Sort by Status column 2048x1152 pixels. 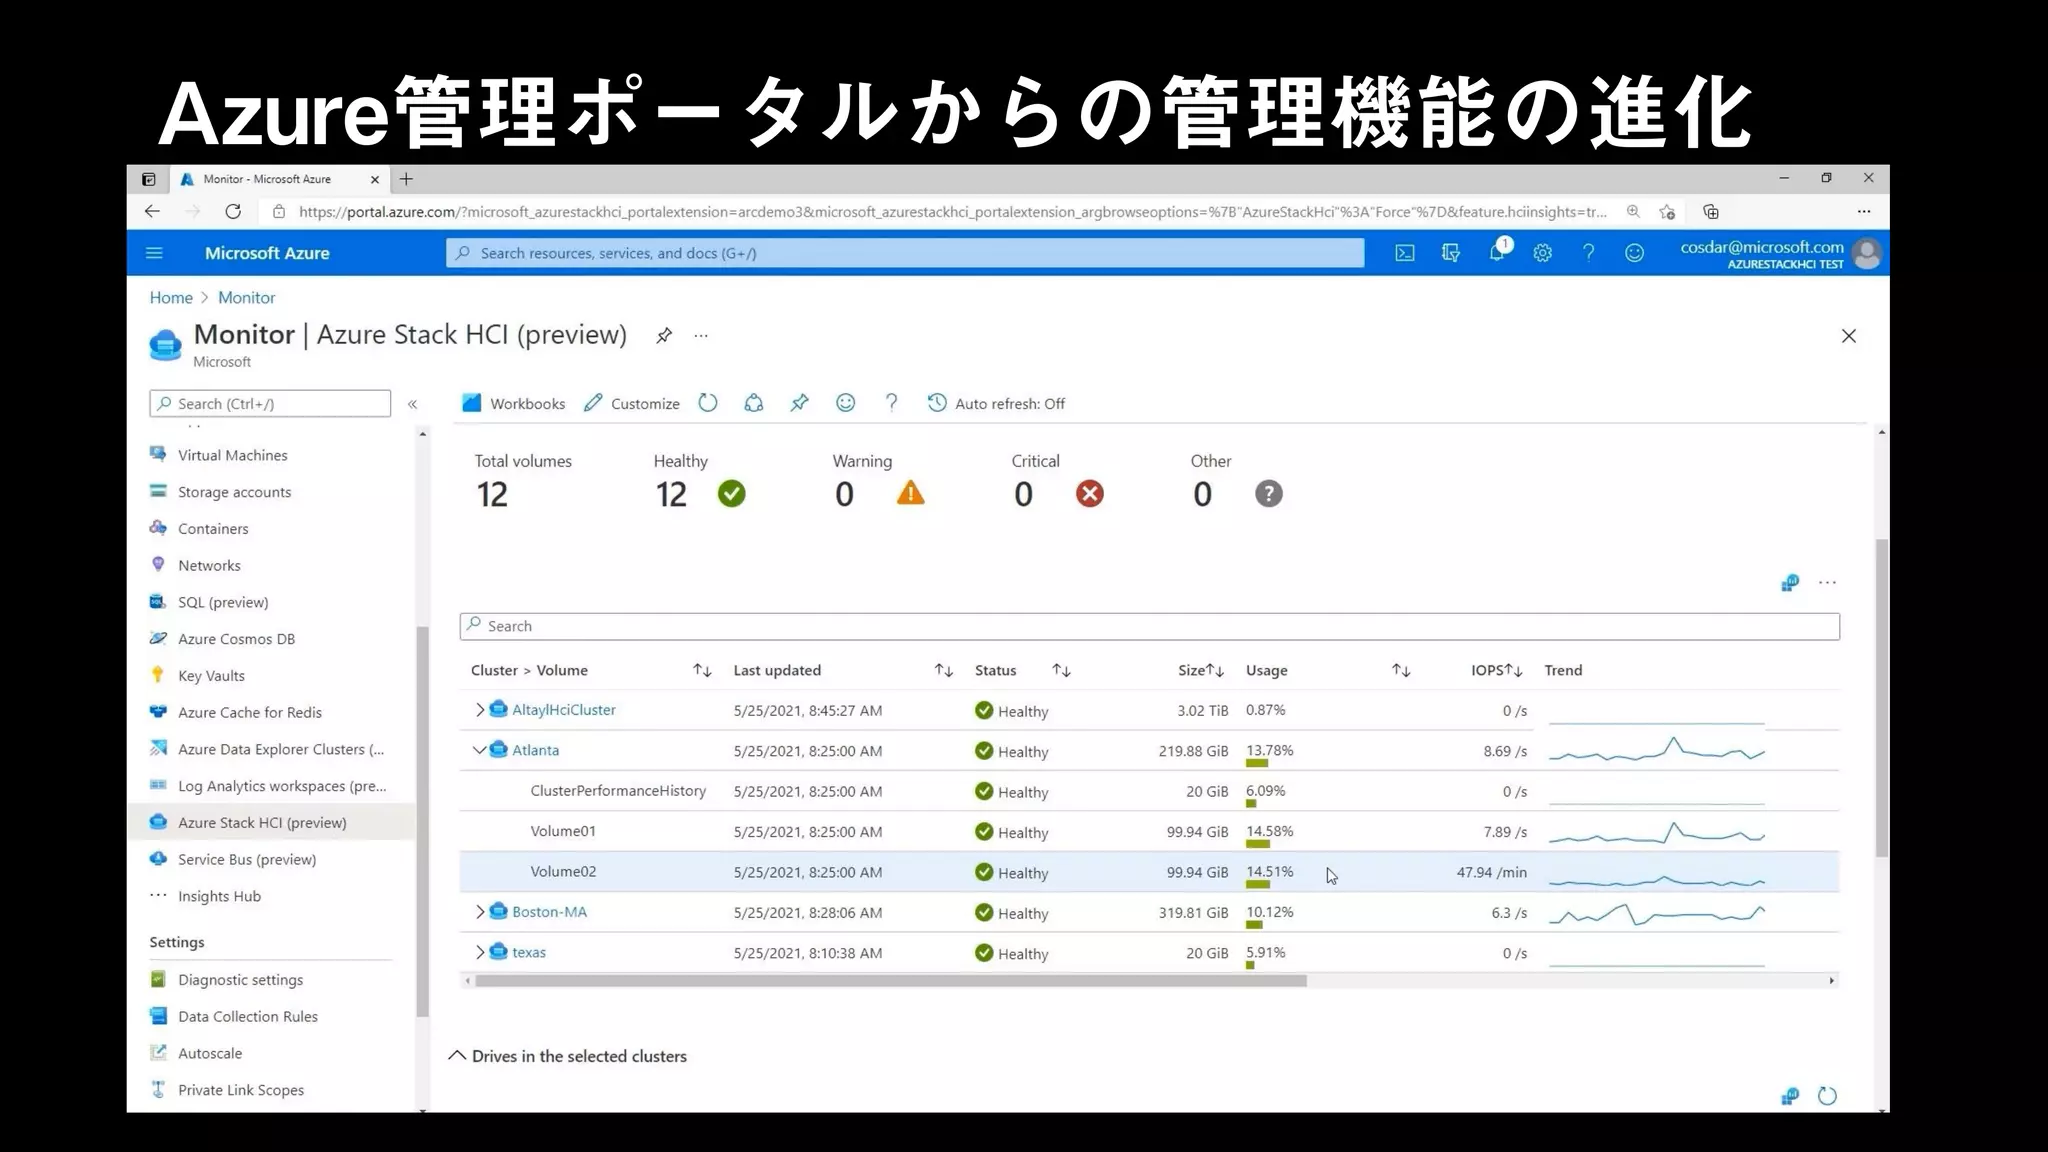point(1061,670)
